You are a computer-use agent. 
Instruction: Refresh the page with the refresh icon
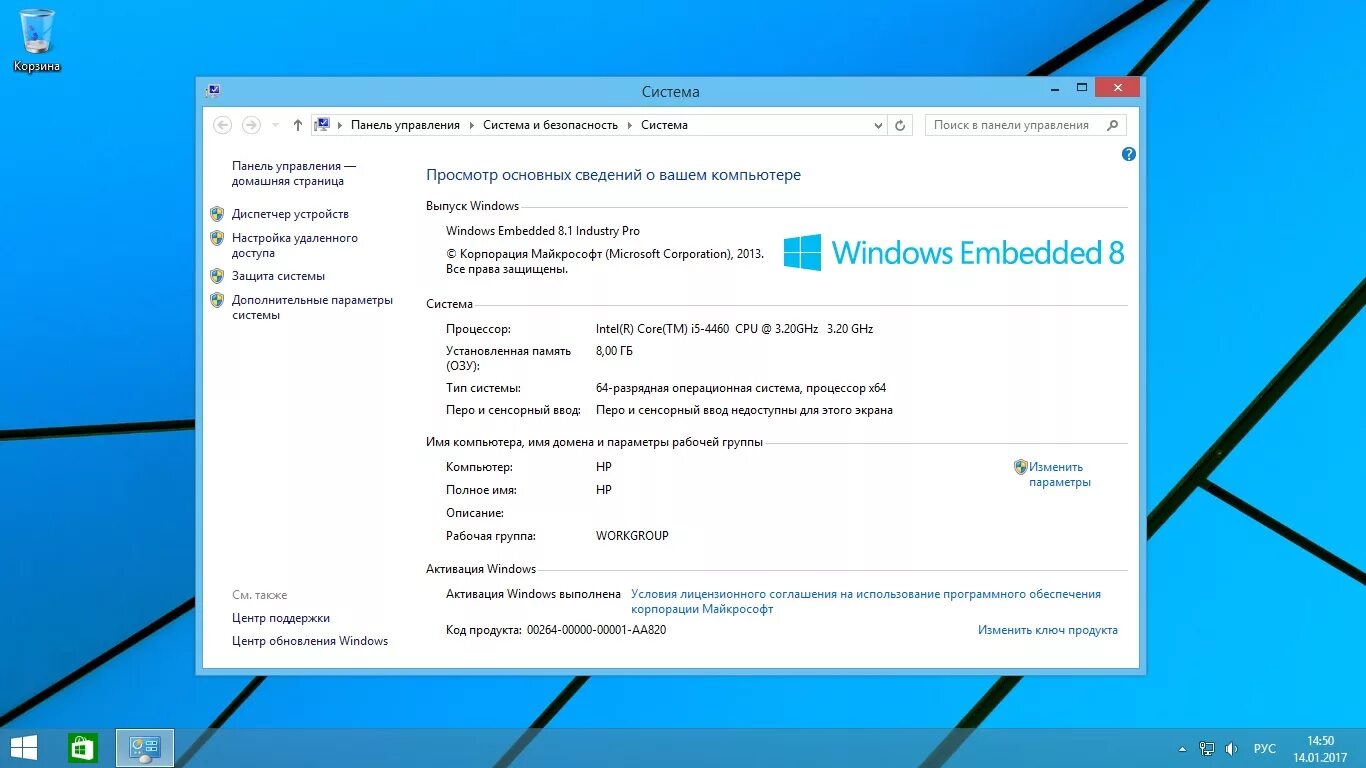click(x=899, y=124)
